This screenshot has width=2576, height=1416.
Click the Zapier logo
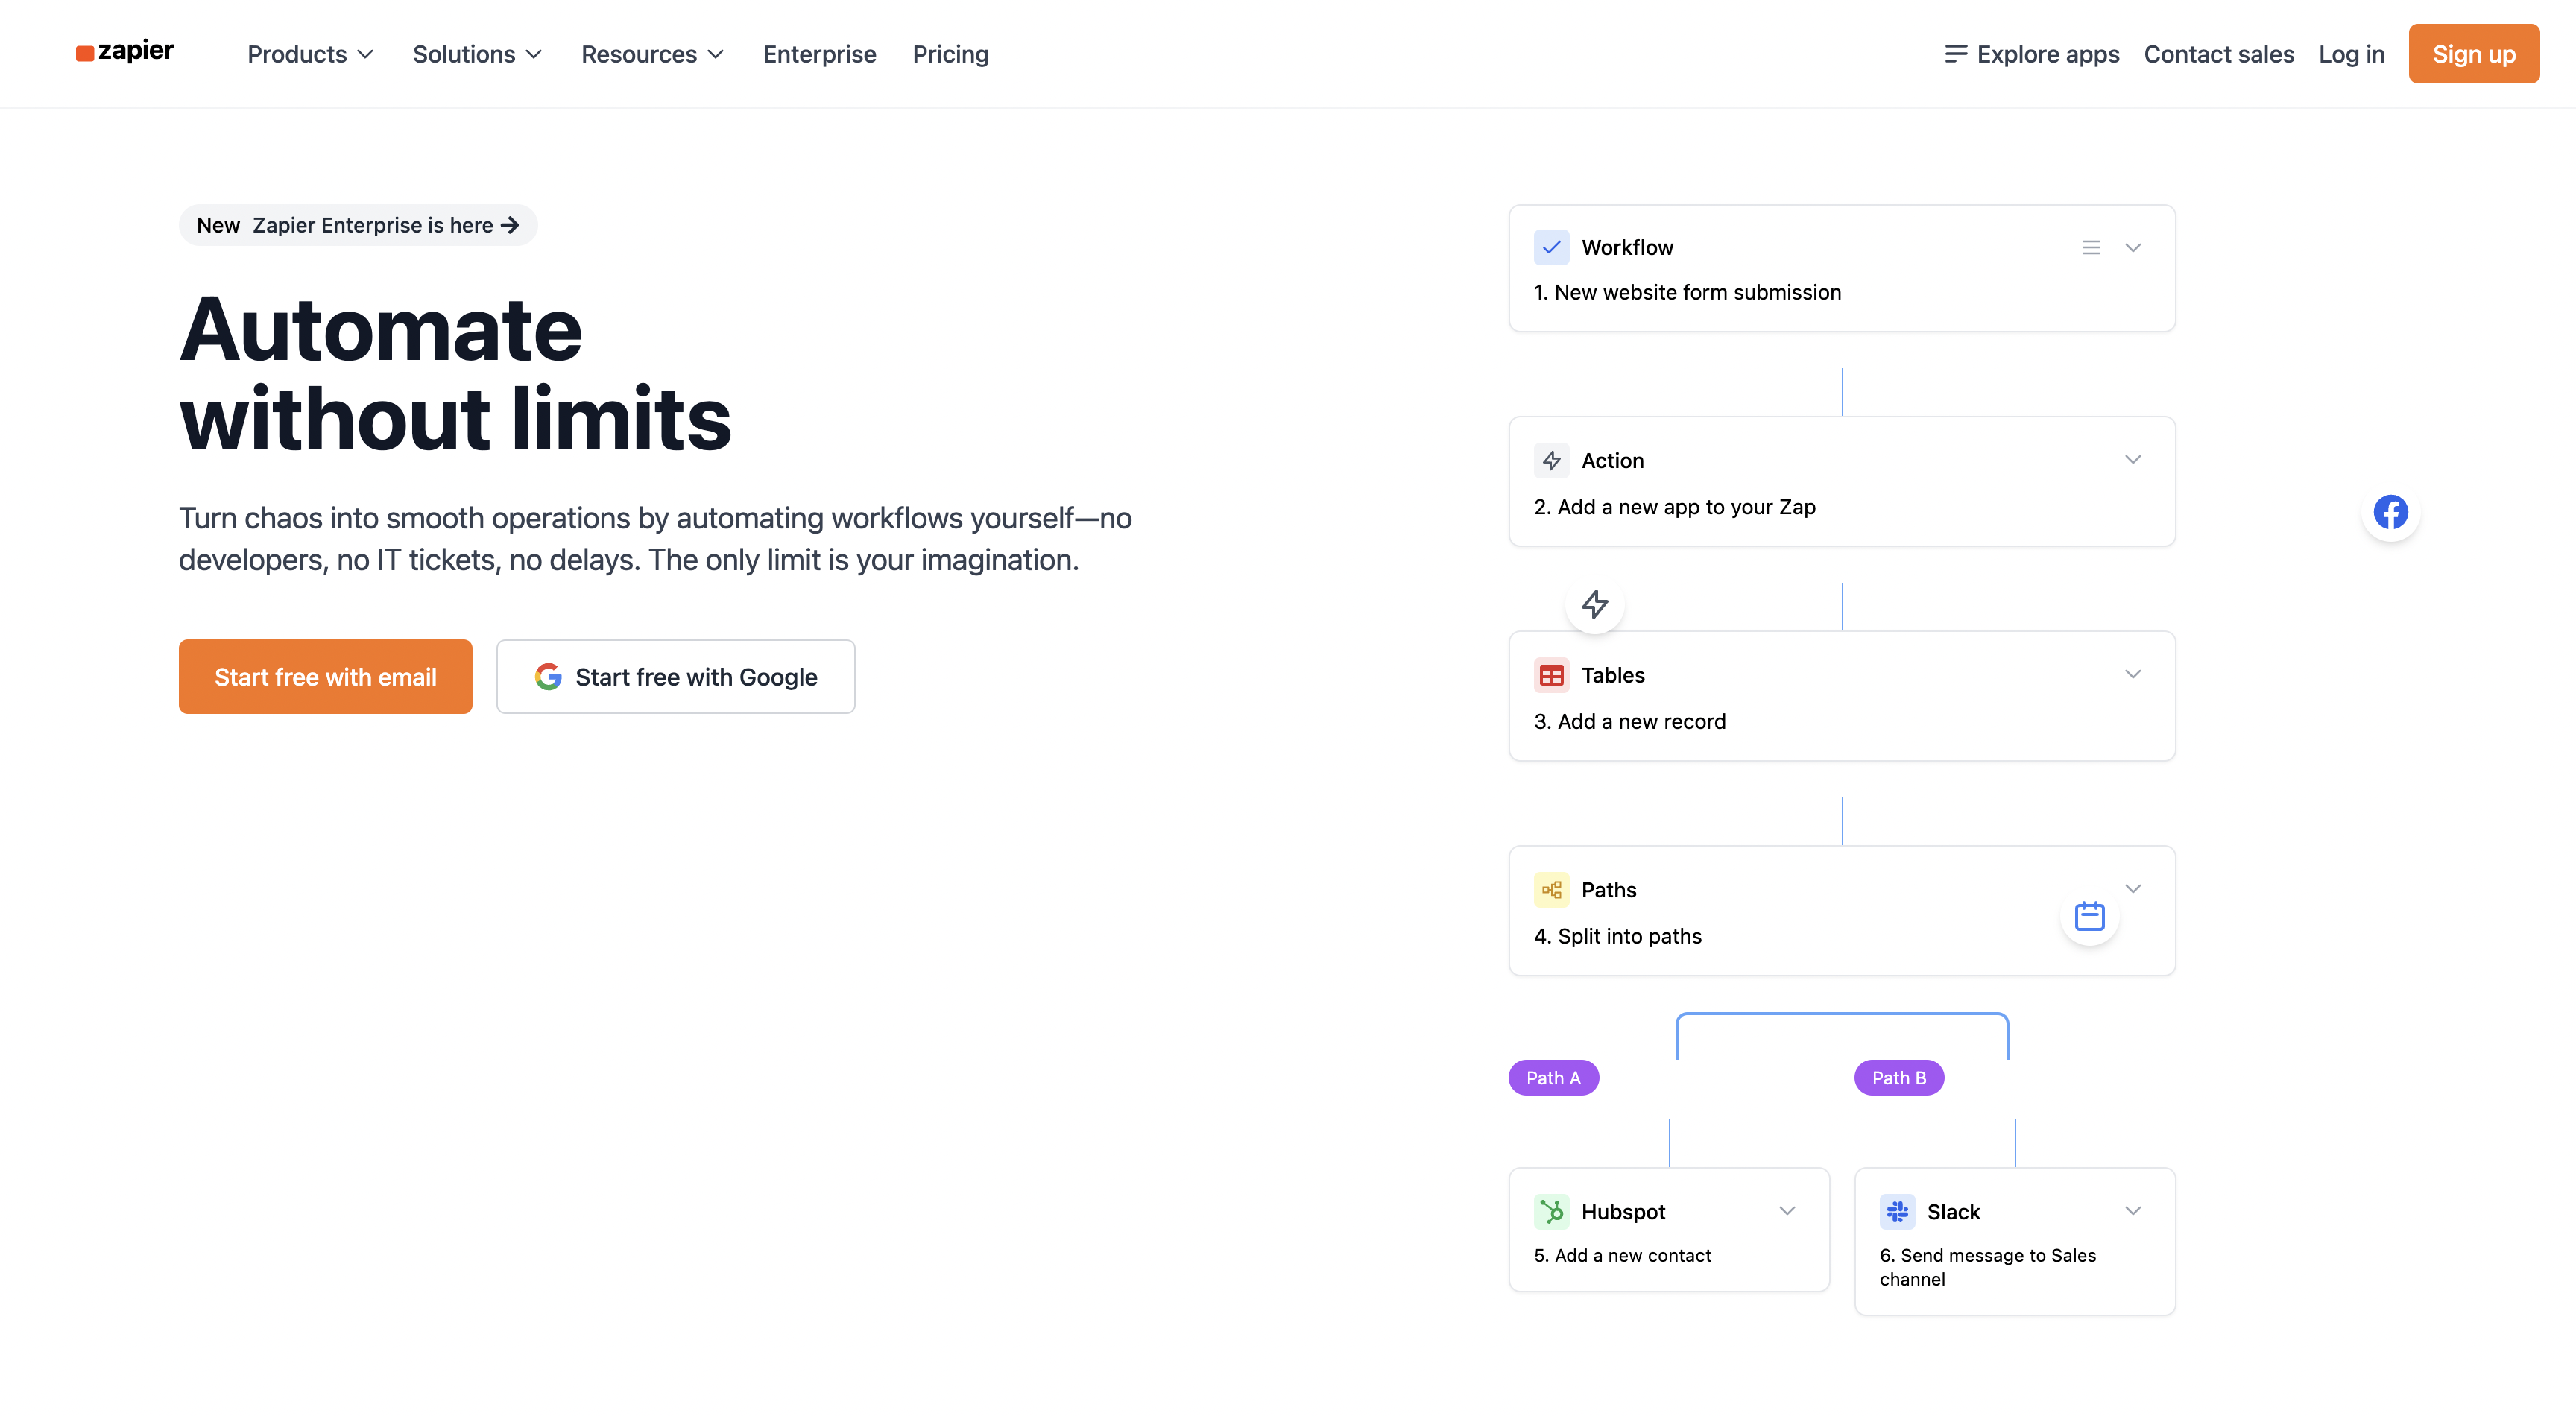pos(125,52)
